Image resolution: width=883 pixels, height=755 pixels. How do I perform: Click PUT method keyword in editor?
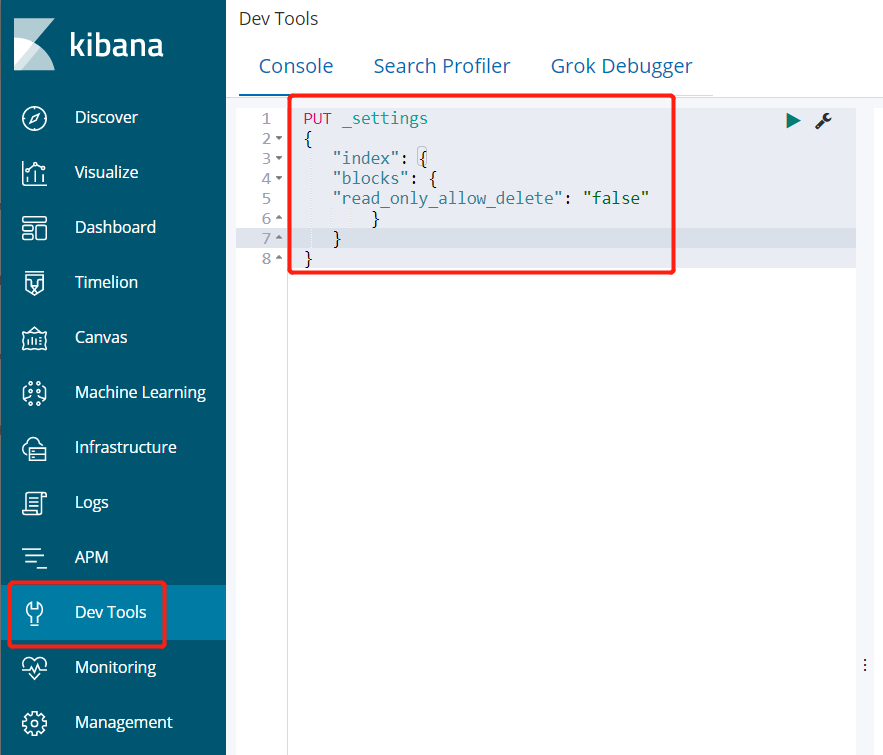pos(318,119)
